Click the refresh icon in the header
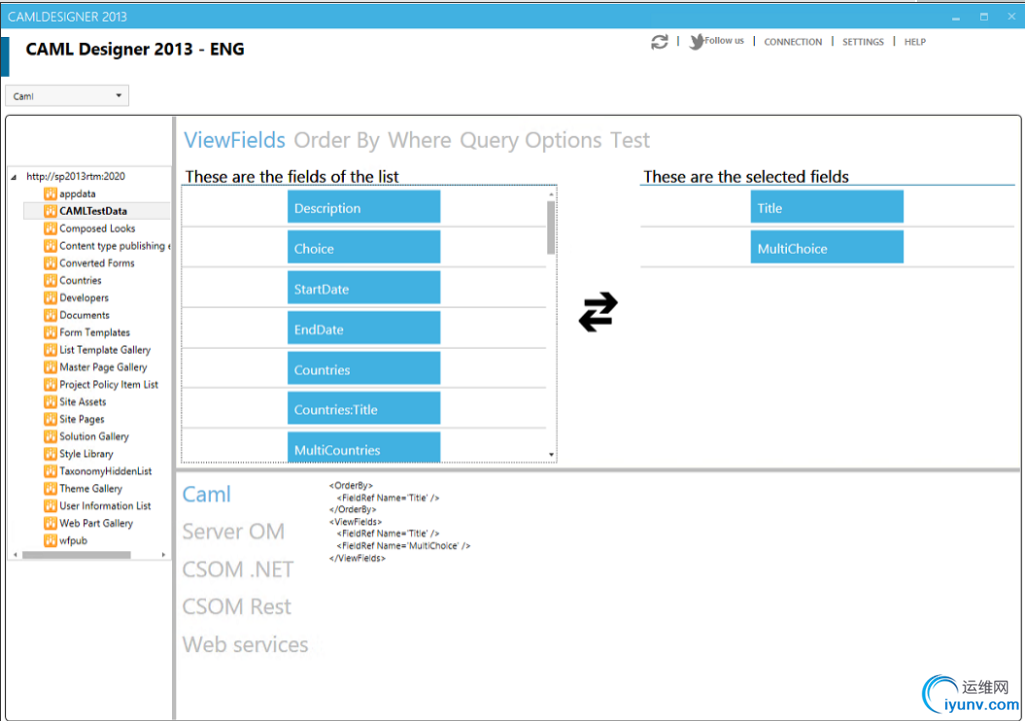This screenshot has width=1025, height=721. [x=660, y=42]
